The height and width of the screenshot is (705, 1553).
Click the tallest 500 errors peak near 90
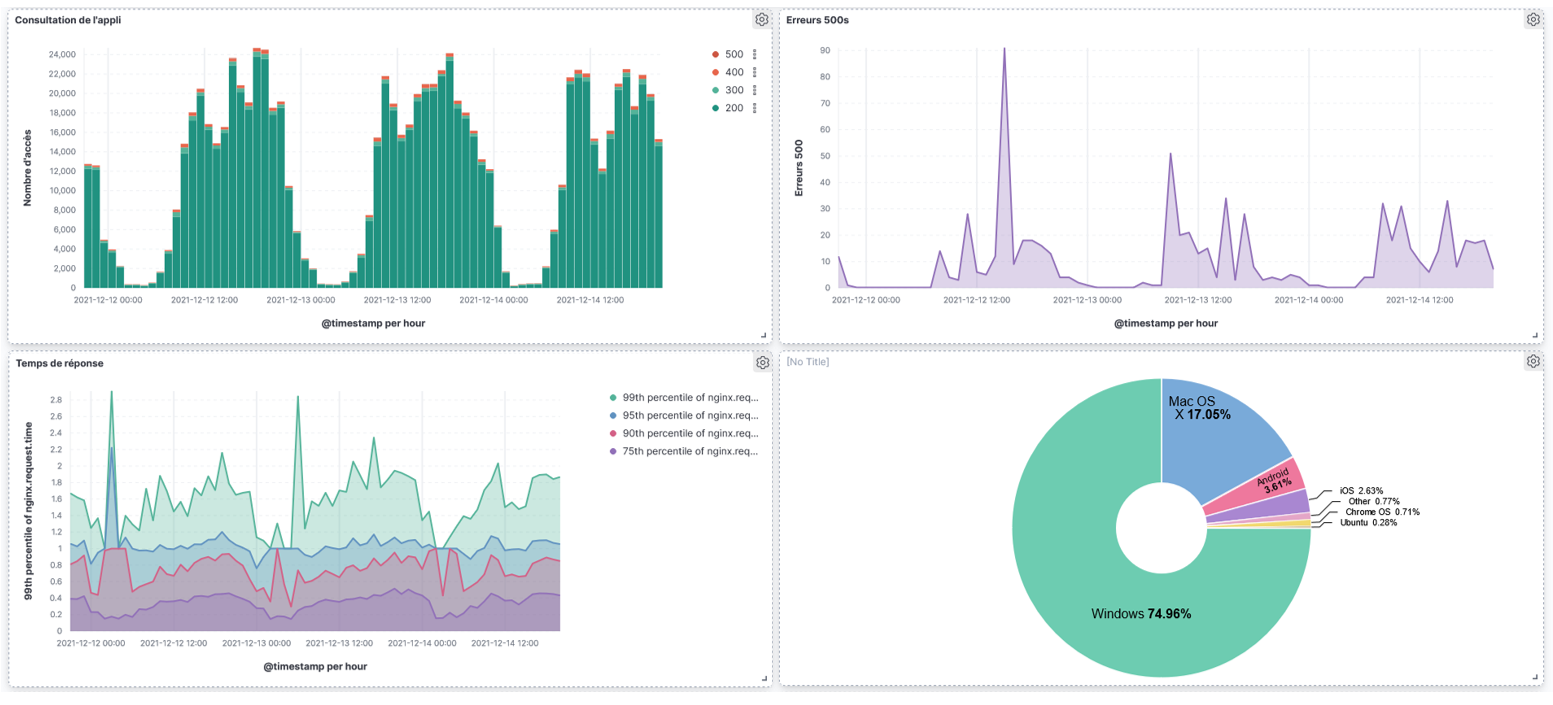click(x=1004, y=49)
